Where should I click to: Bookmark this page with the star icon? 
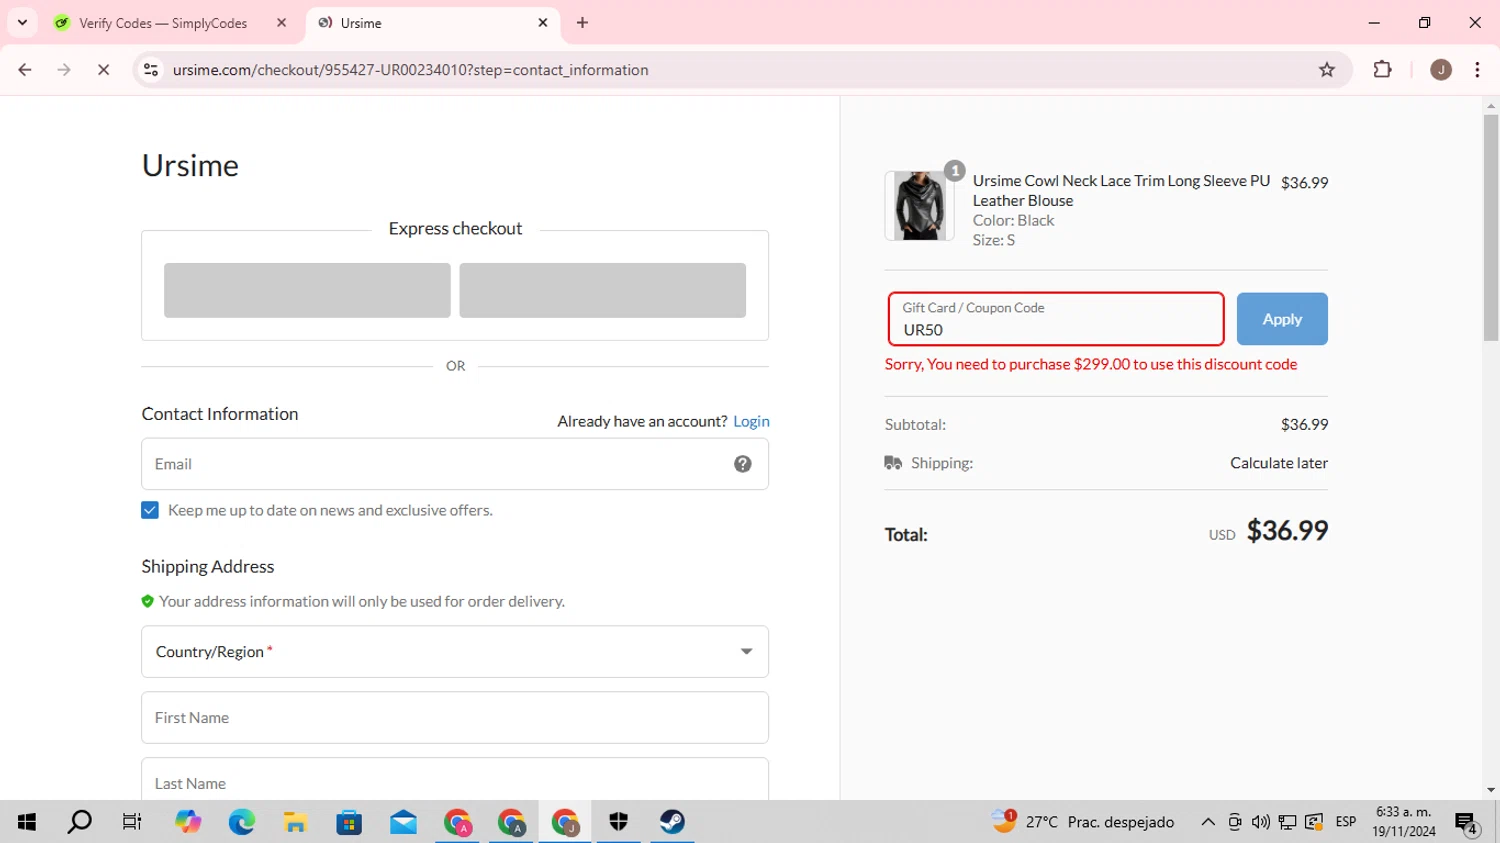(x=1327, y=70)
